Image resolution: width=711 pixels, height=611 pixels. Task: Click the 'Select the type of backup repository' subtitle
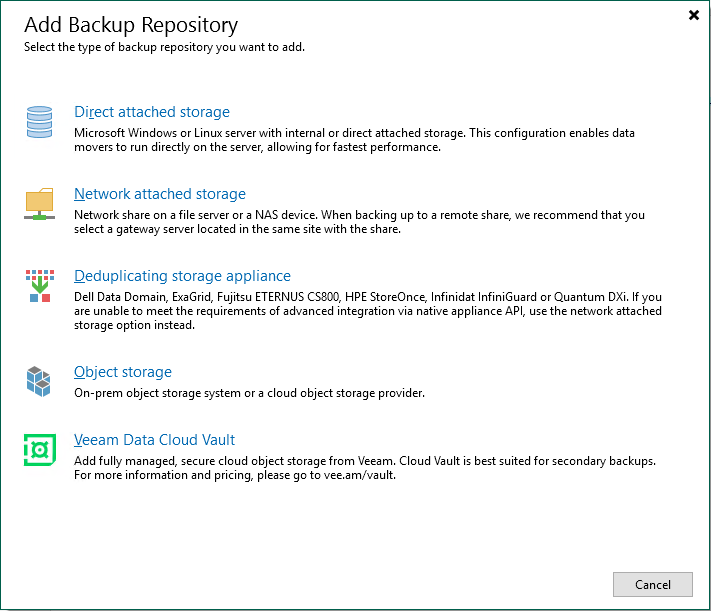(165, 47)
